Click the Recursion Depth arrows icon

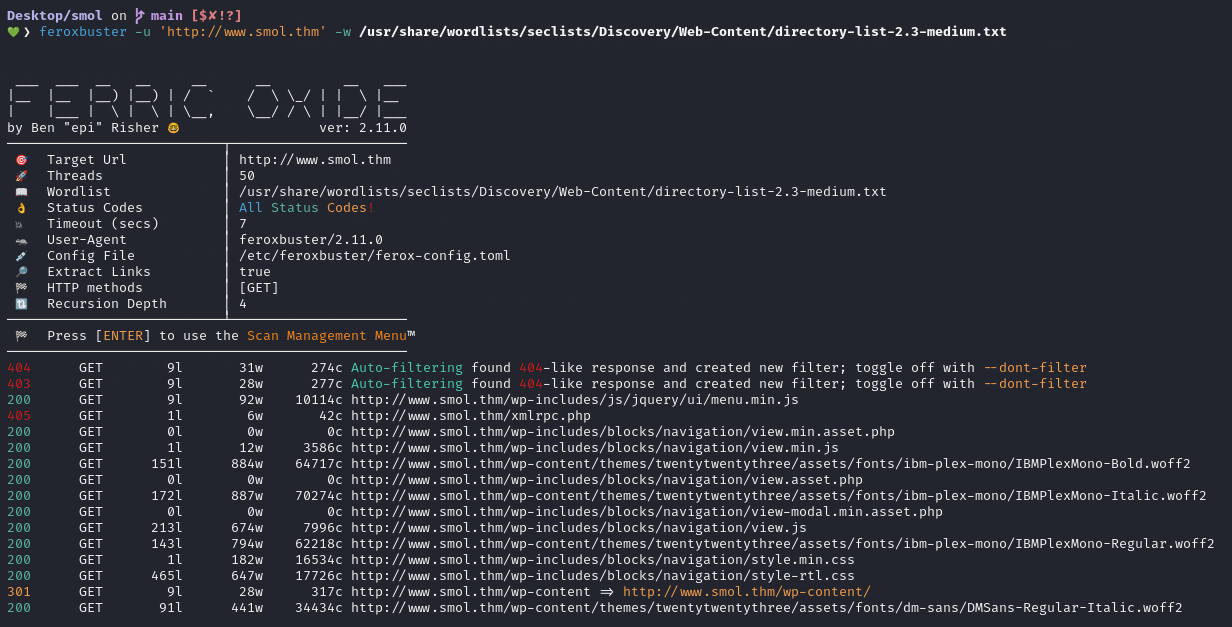21,304
